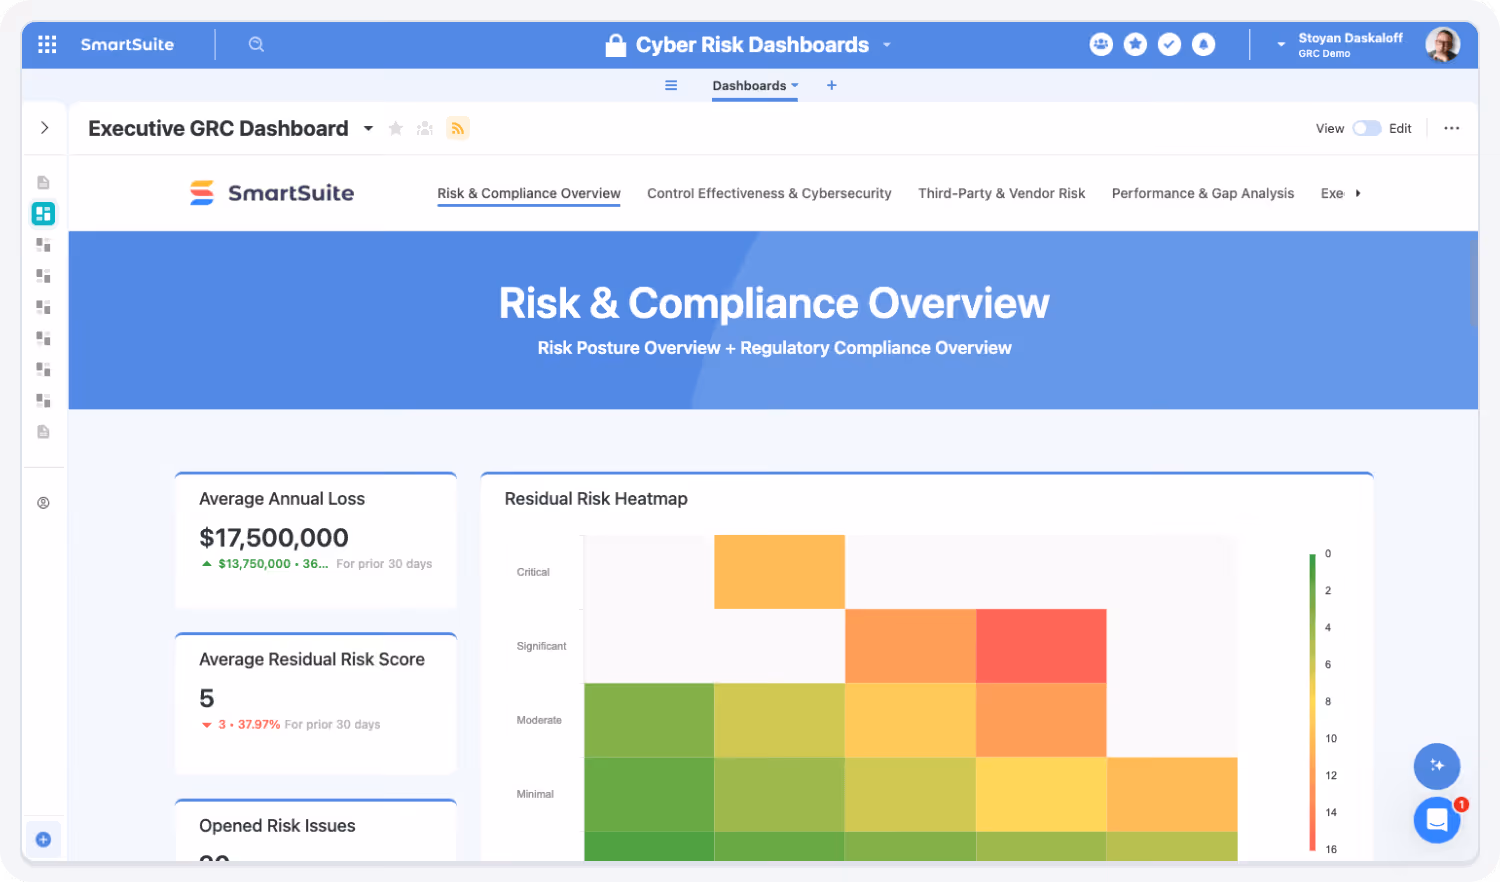
Task: Open the truncated Exe tab
Action: tap(1332, 193)
